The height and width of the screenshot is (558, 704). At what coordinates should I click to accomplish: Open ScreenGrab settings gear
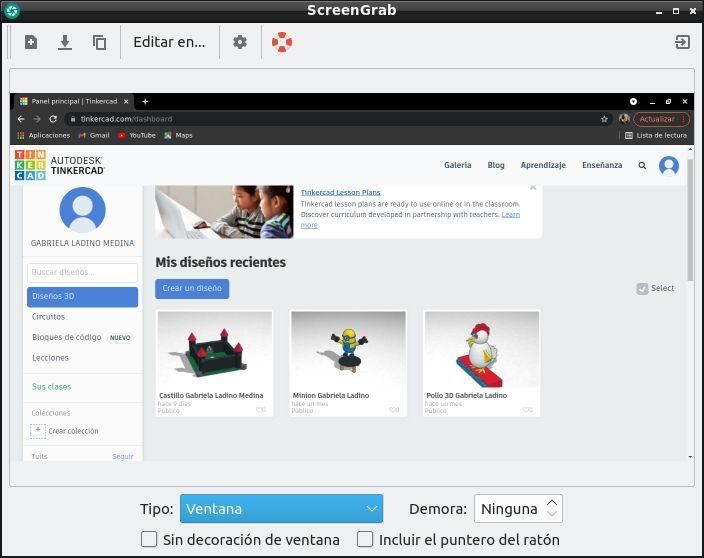pos(240,42)
